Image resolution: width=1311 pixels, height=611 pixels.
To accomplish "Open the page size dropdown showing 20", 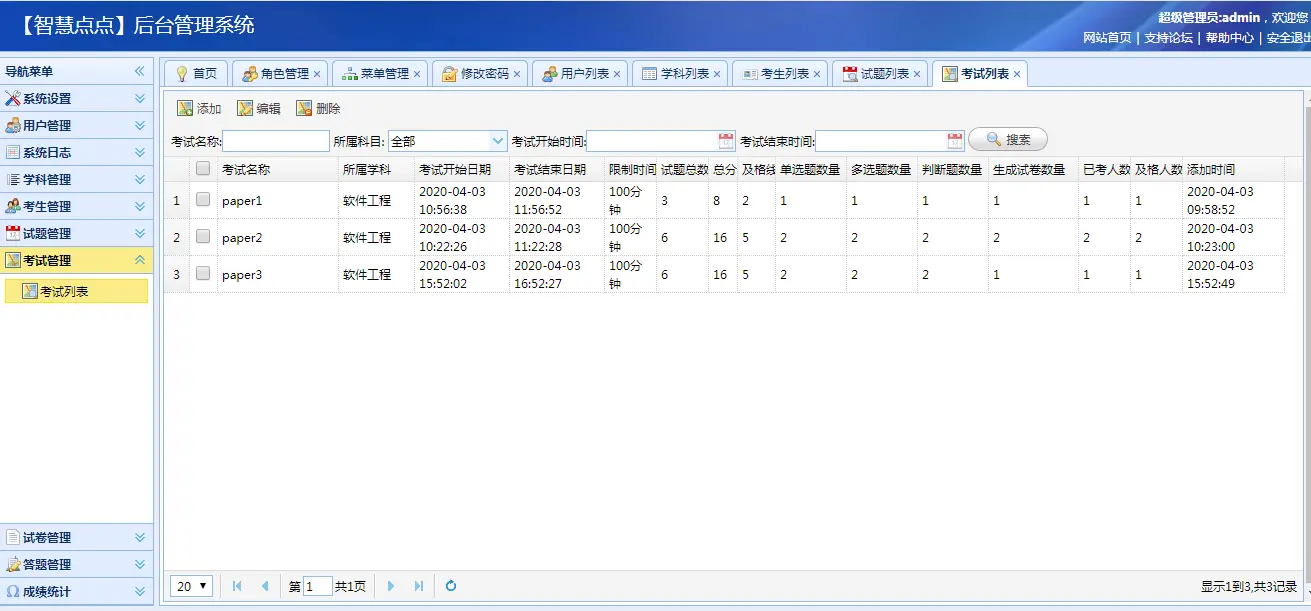I will 191,586.
